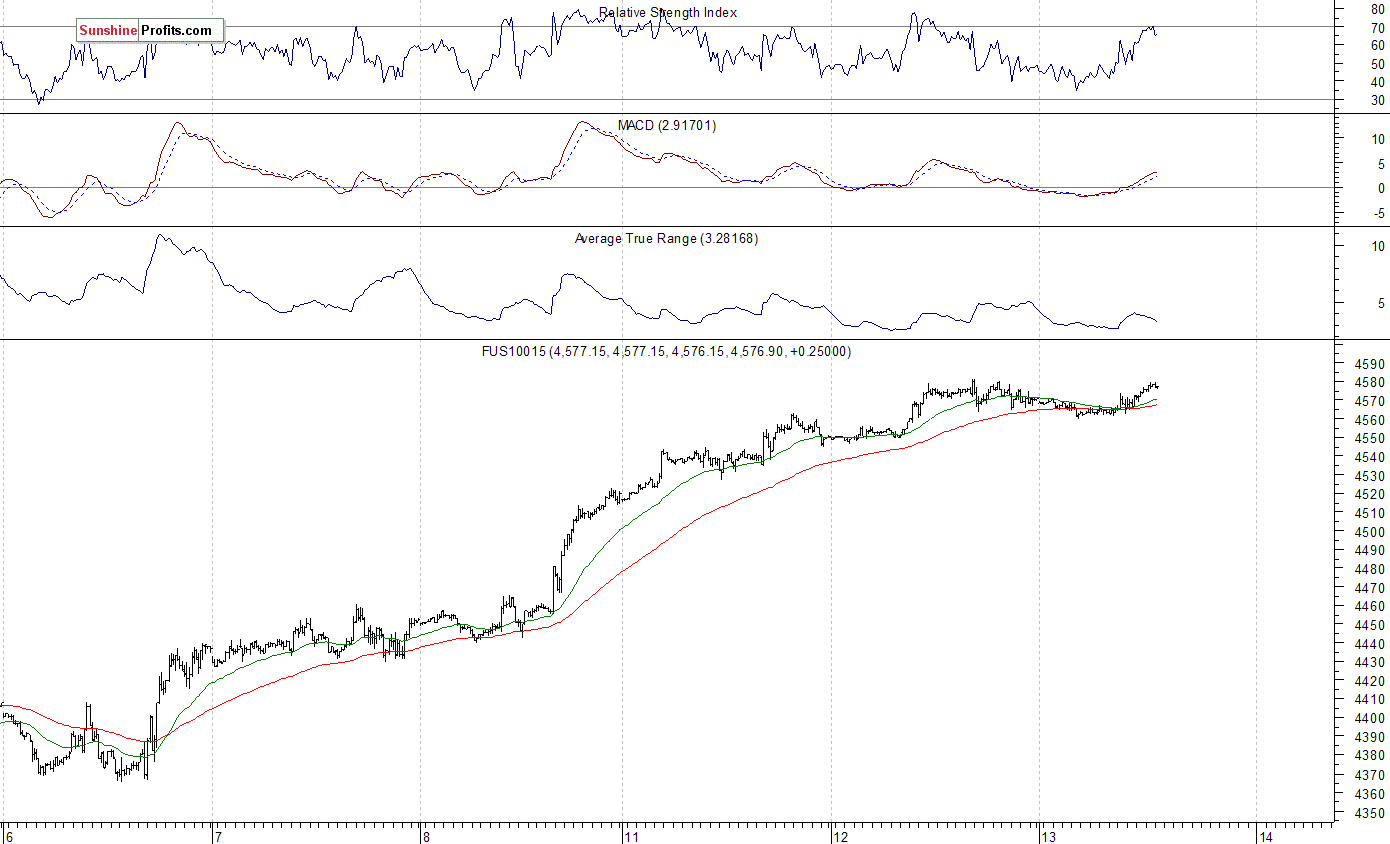
Task: Click the SunshineProfits.com logo
Action: tap(150, 30)
